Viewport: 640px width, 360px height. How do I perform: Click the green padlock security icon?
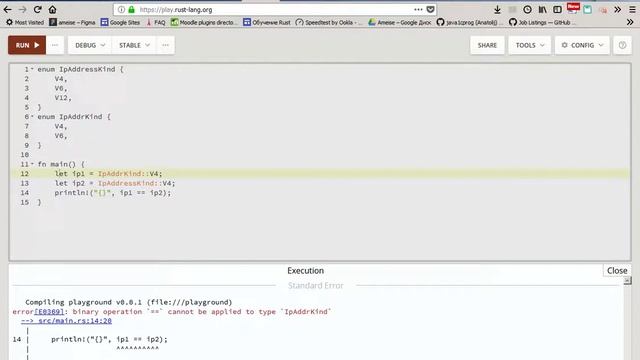click(x=131, y=9)
